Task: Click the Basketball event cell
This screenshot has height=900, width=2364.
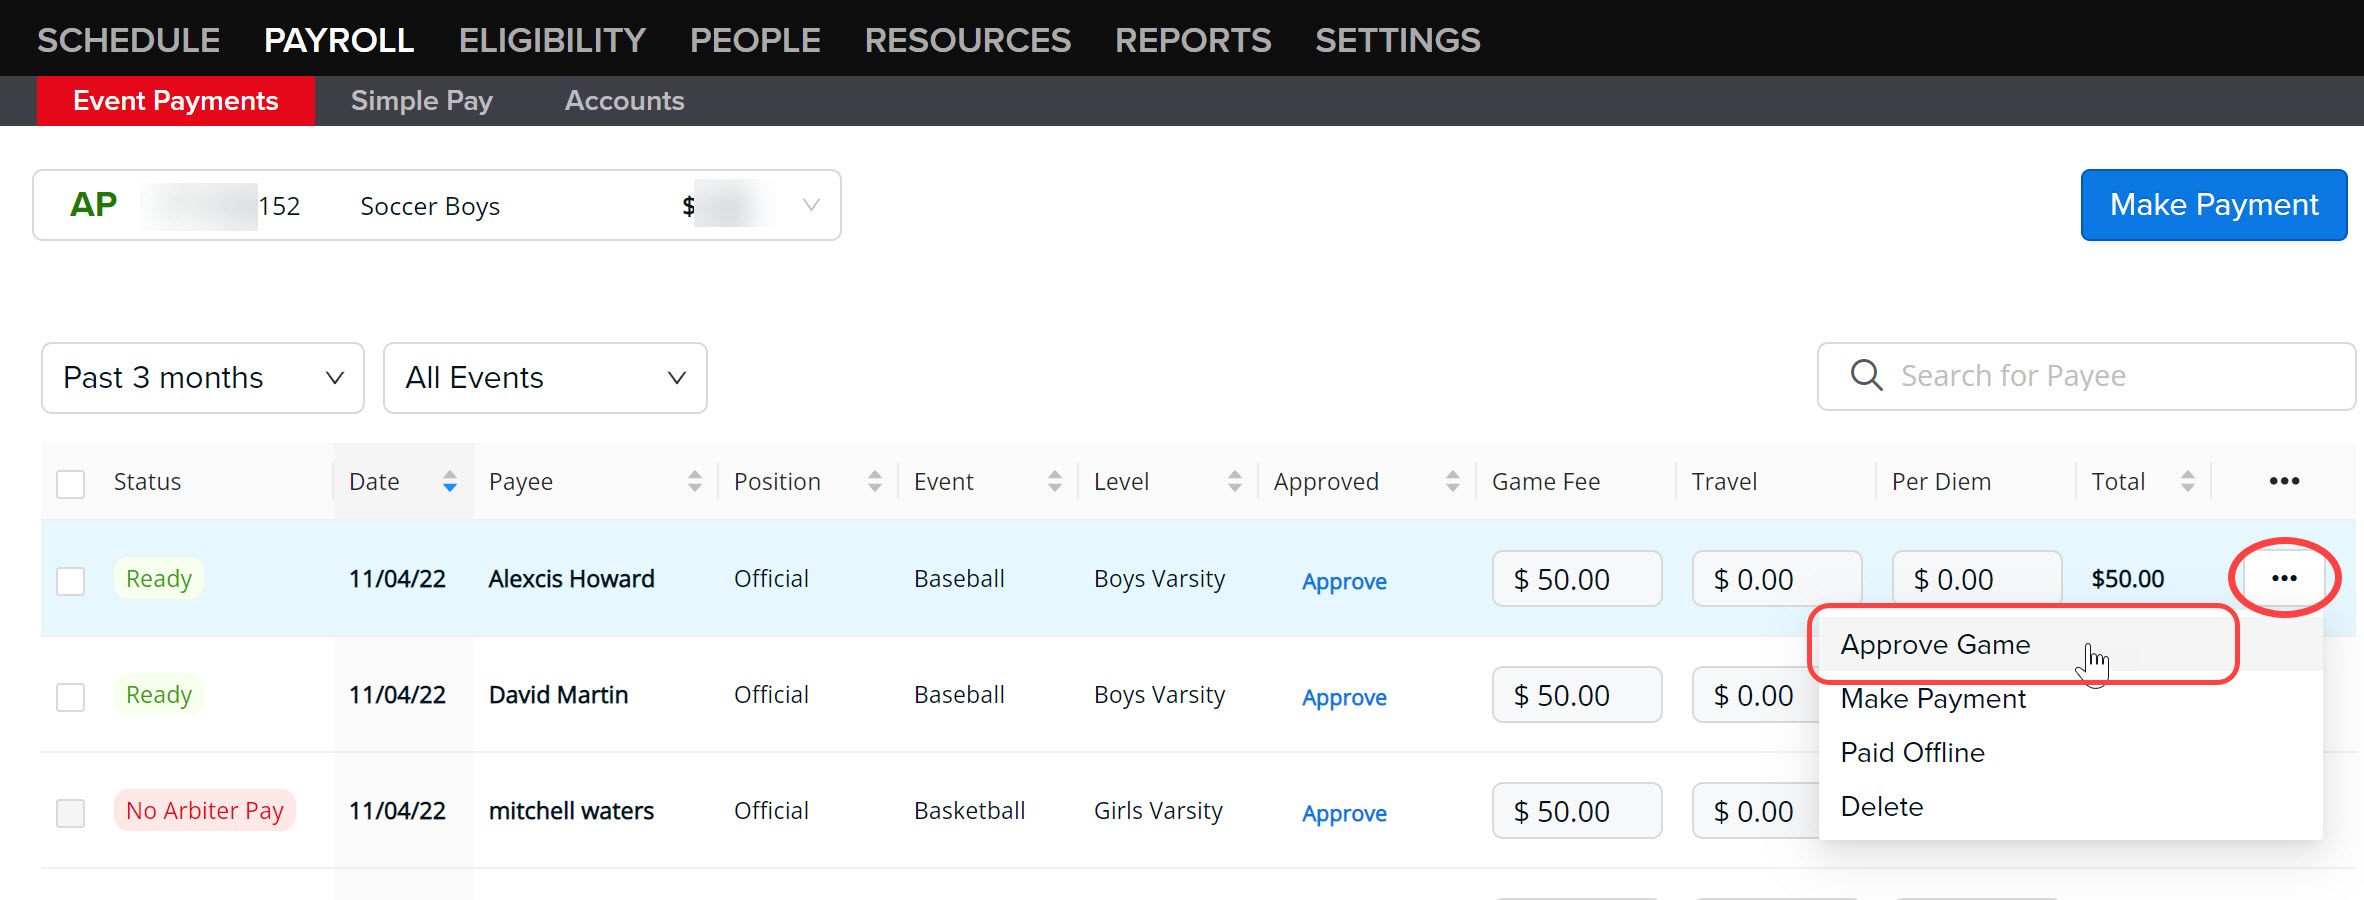Action: (970, 811)
